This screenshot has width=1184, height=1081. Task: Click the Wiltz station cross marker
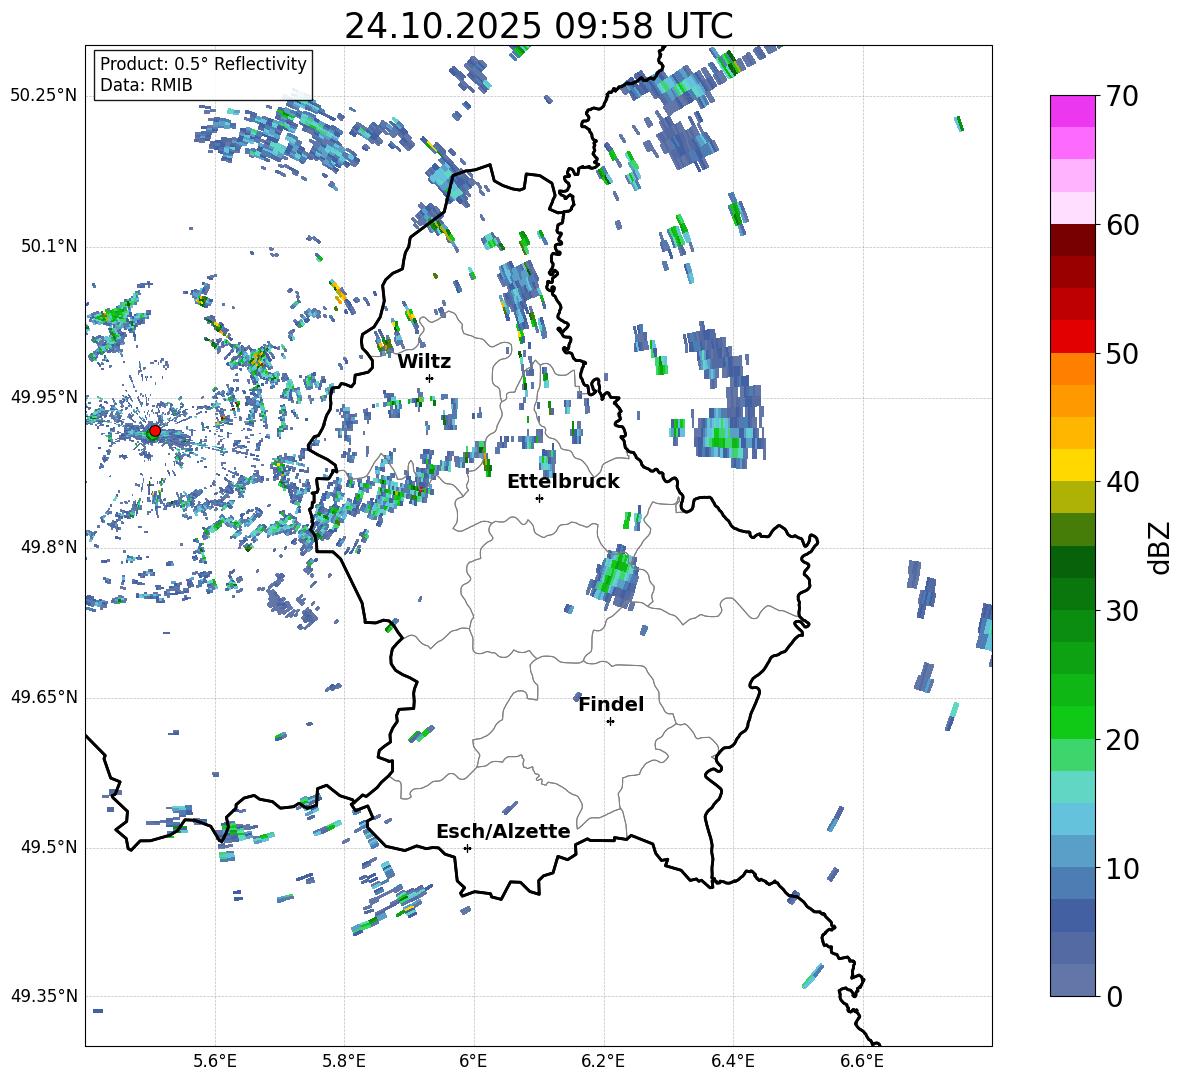430,378
